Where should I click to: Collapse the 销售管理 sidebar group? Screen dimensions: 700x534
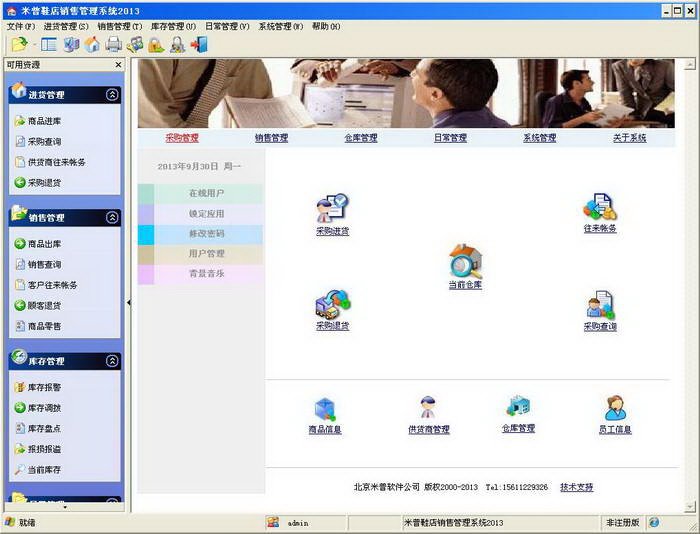point(112,217)
